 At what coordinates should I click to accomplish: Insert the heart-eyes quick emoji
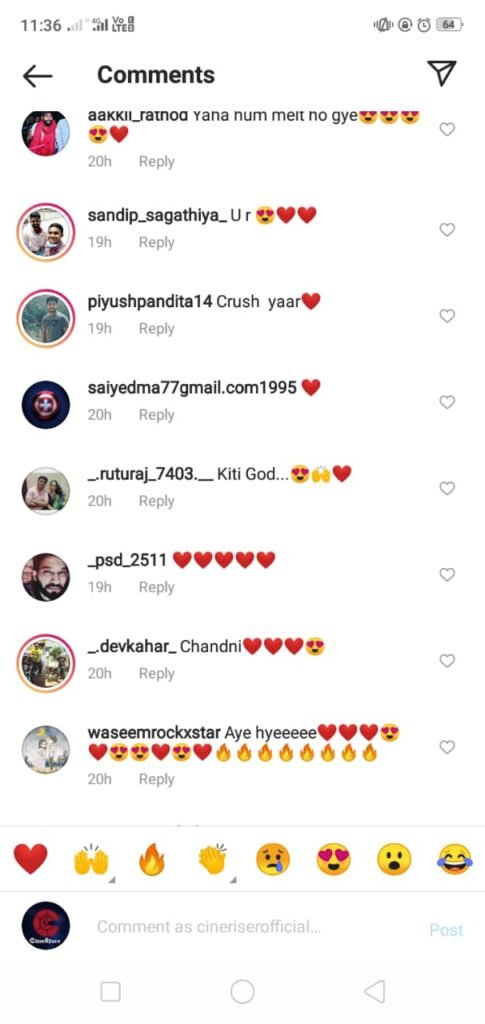334,859
